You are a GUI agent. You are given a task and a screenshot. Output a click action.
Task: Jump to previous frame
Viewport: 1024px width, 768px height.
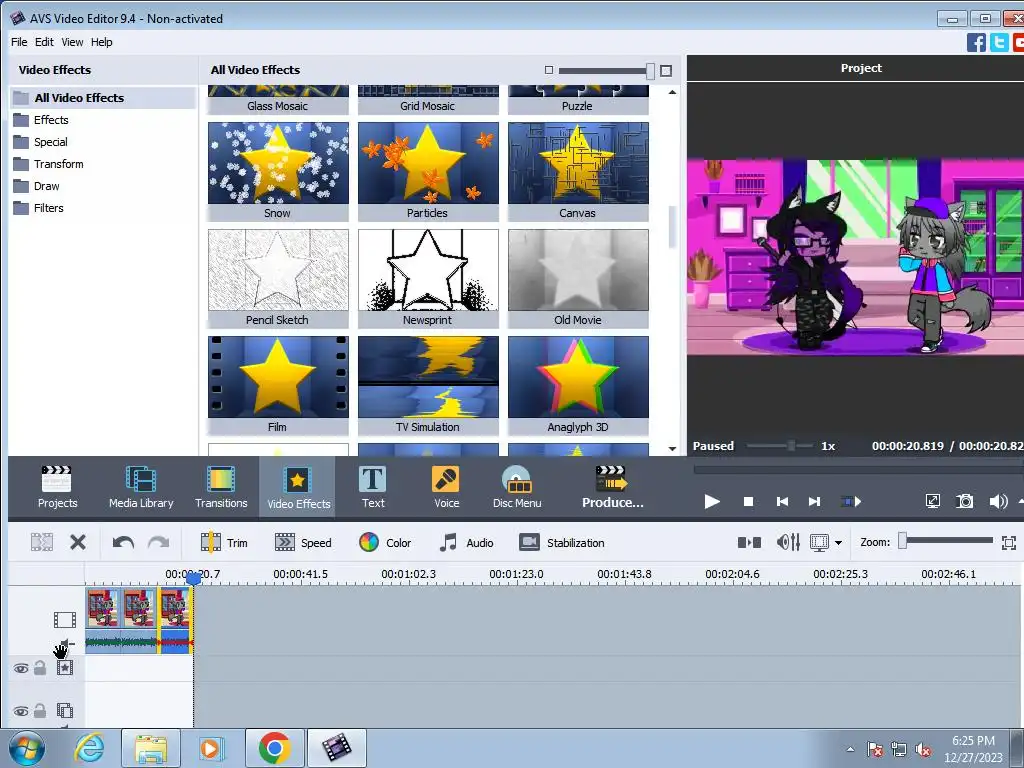pos(782,502)
